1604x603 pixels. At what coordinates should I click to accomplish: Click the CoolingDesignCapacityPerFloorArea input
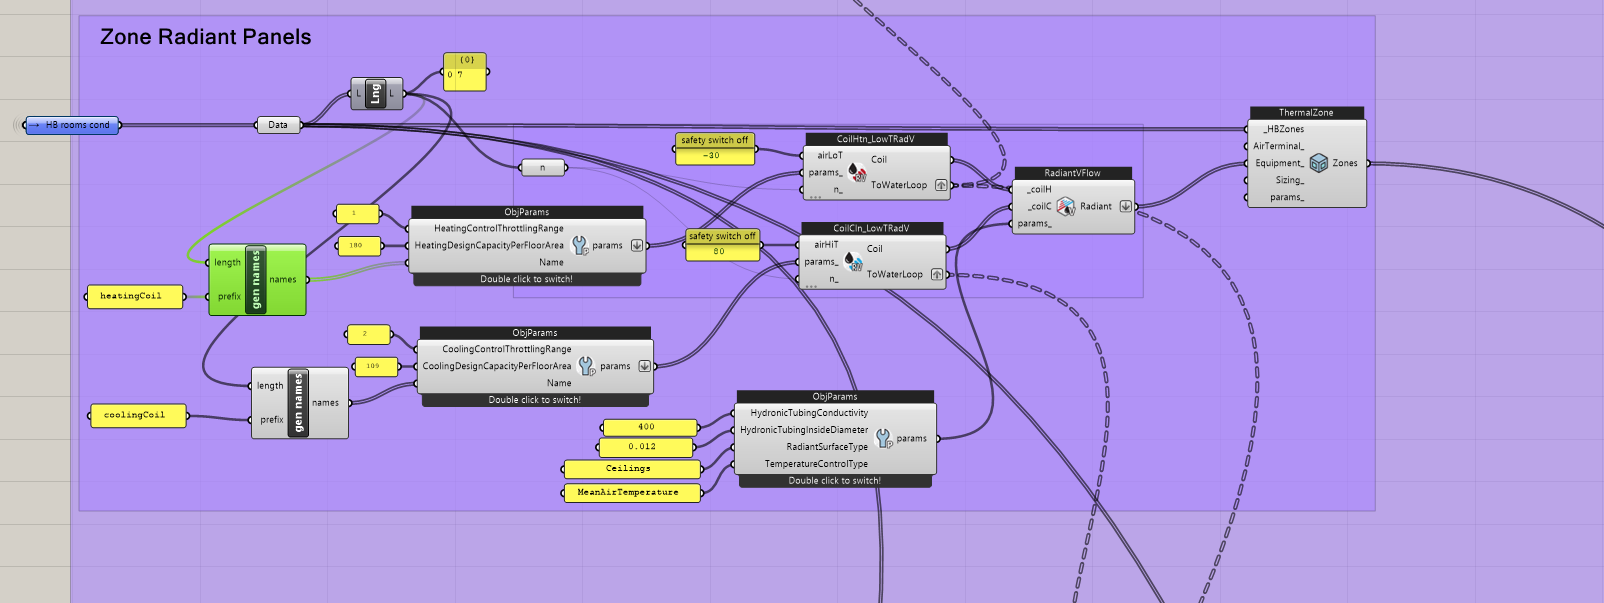pyautogui.click(x=497, y=366)
